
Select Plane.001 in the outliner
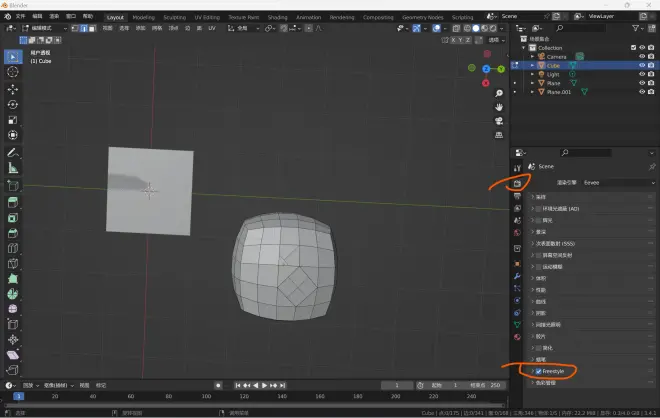pyautogui.click(x=559, y=92)
